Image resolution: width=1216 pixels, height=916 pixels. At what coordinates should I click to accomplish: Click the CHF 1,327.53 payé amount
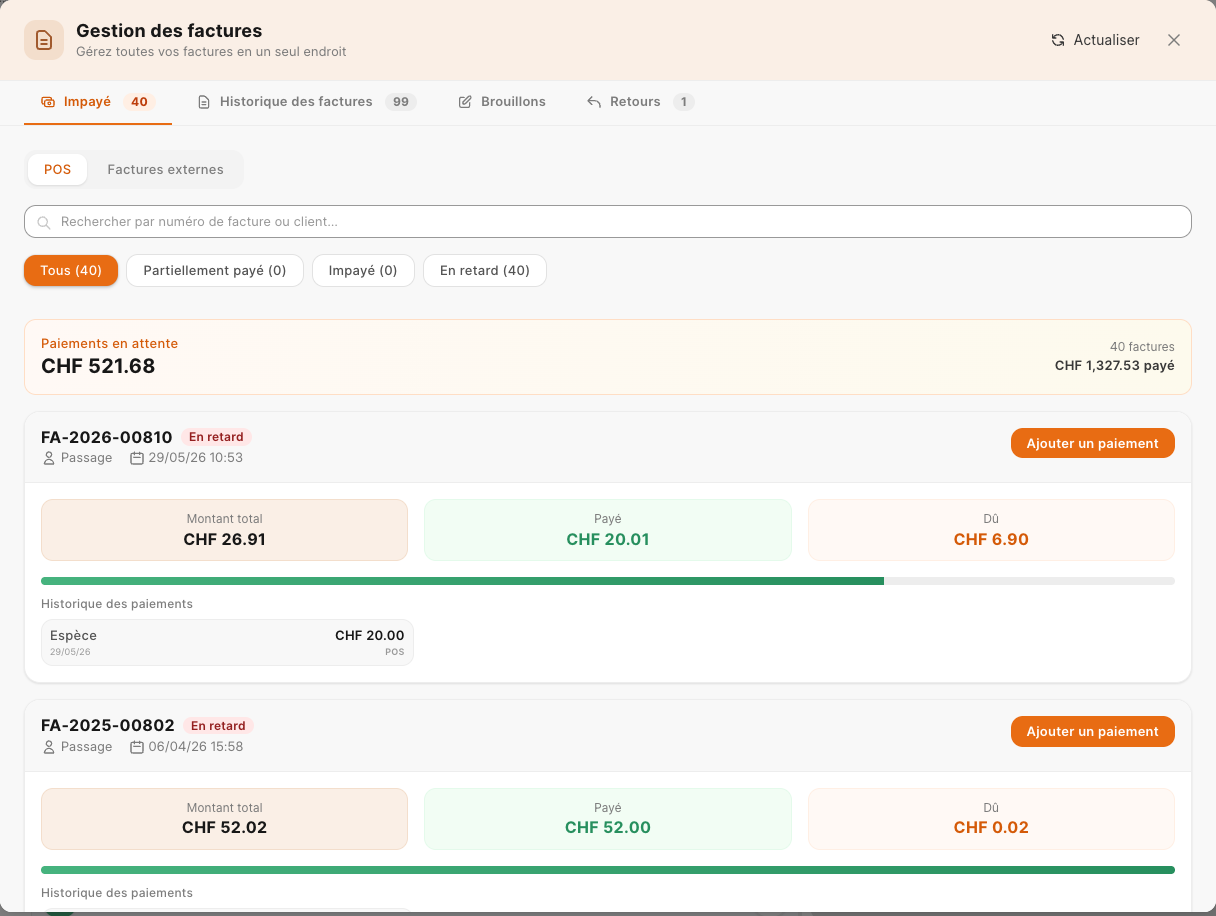pos(1115,366)
